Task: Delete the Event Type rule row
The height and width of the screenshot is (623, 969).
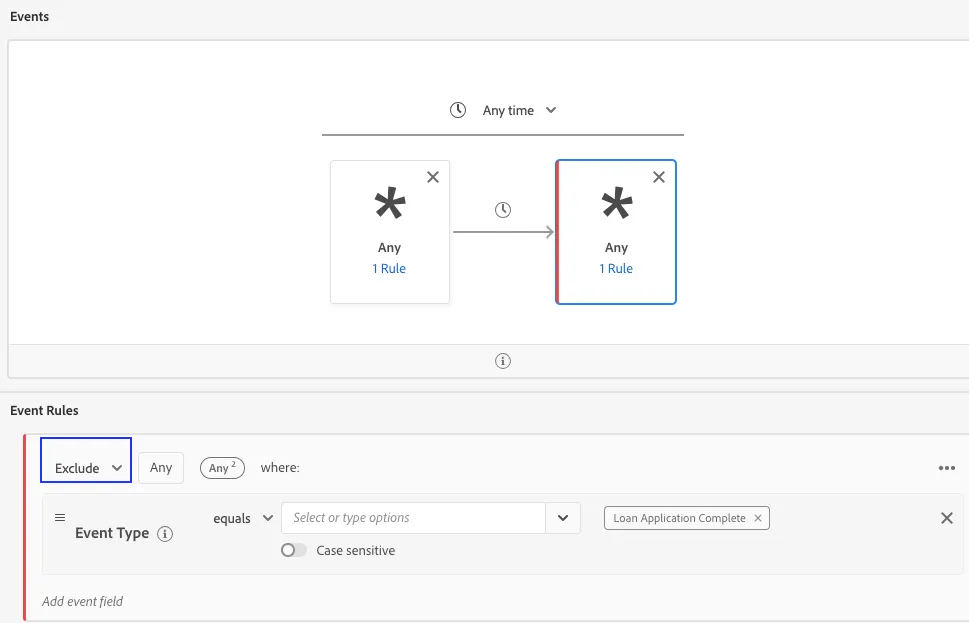Action: (947, 518)
